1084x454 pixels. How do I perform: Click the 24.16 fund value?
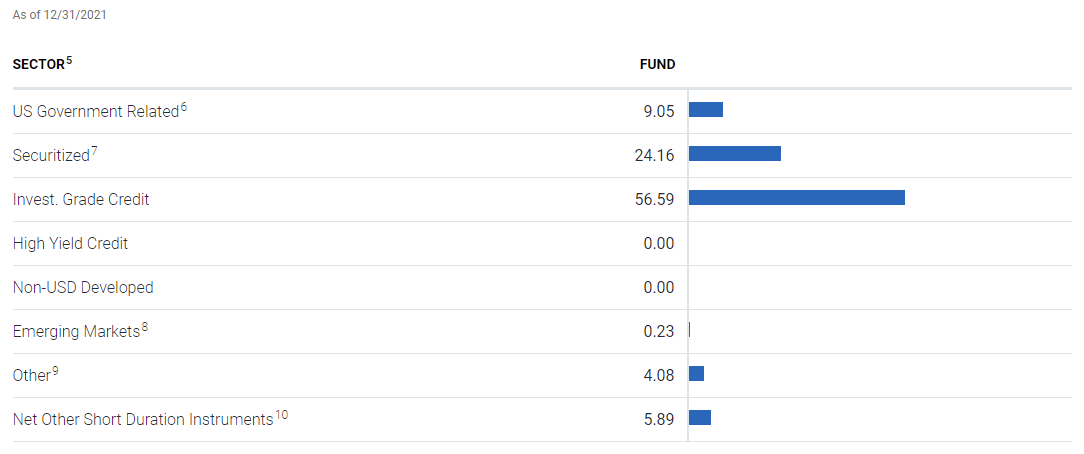point(654,155)
